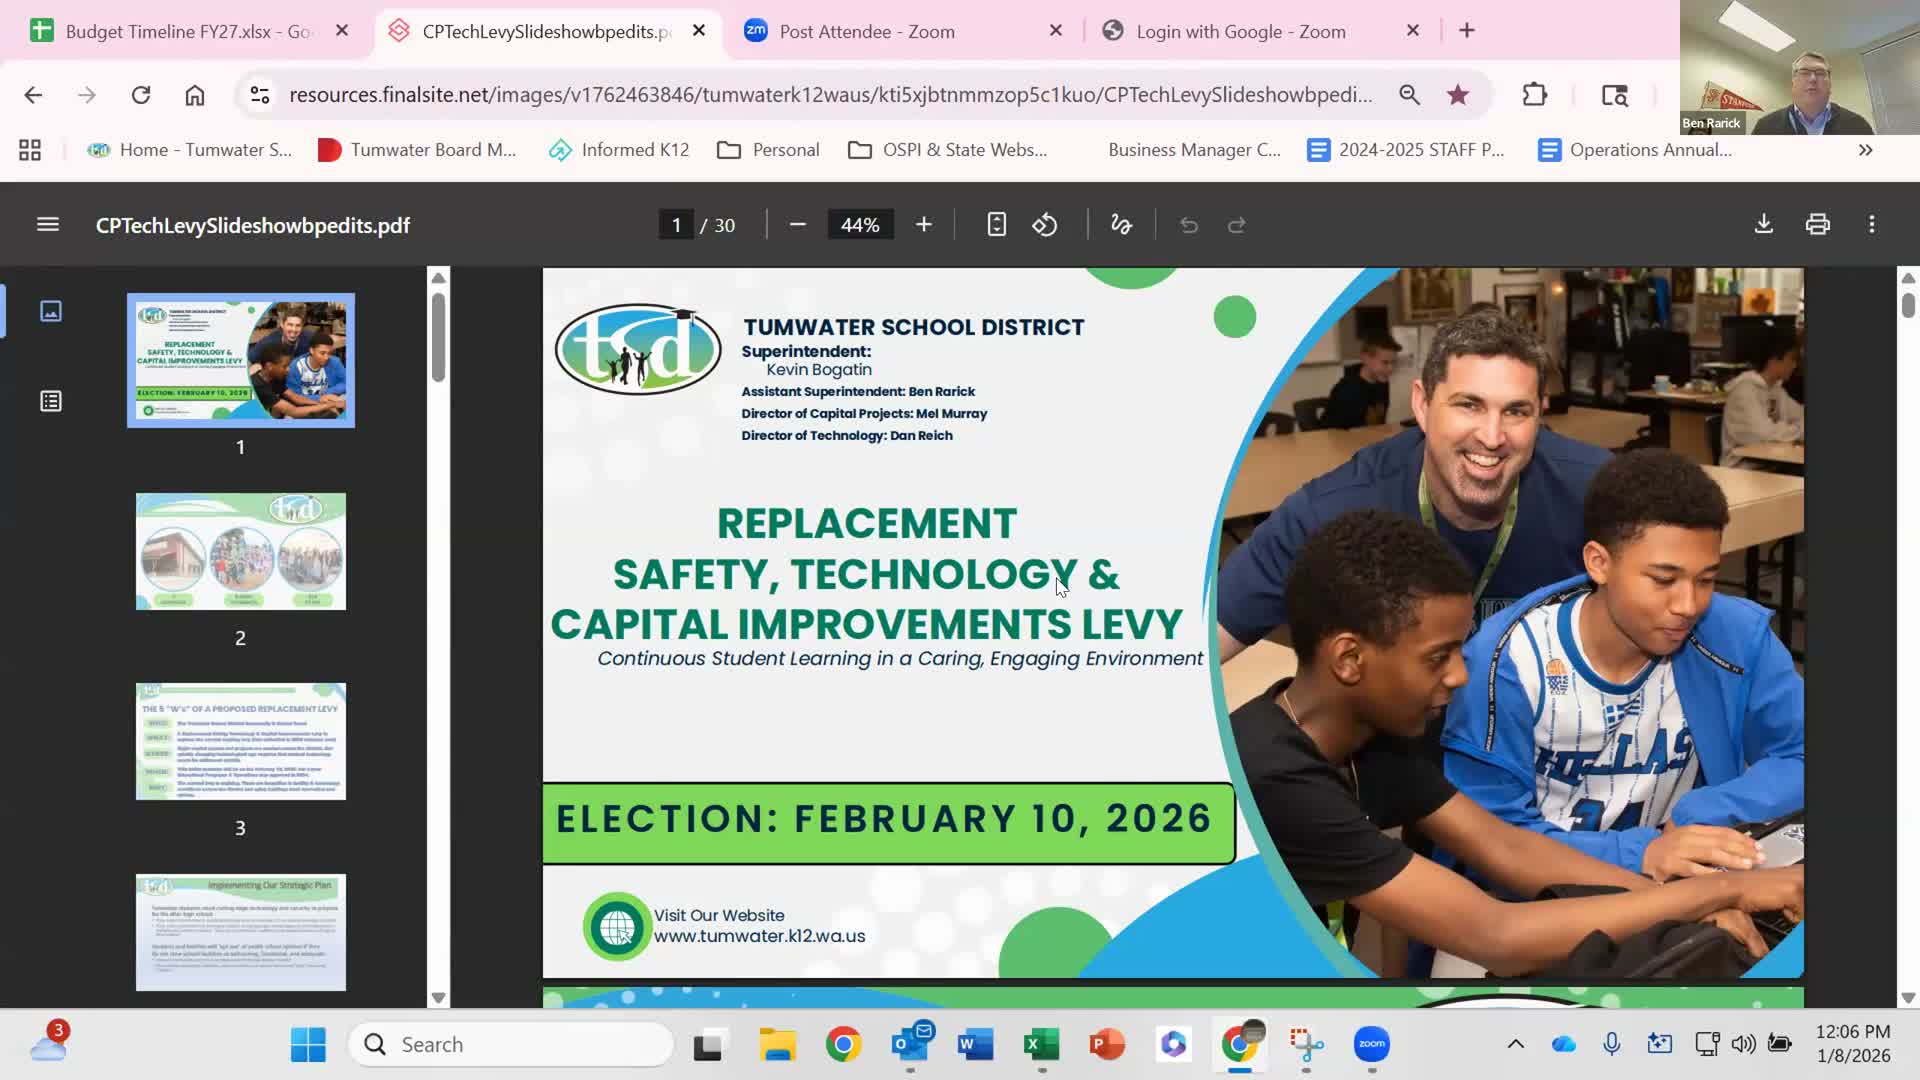Rotate the PDF counterclockwise

(1045, 225)
